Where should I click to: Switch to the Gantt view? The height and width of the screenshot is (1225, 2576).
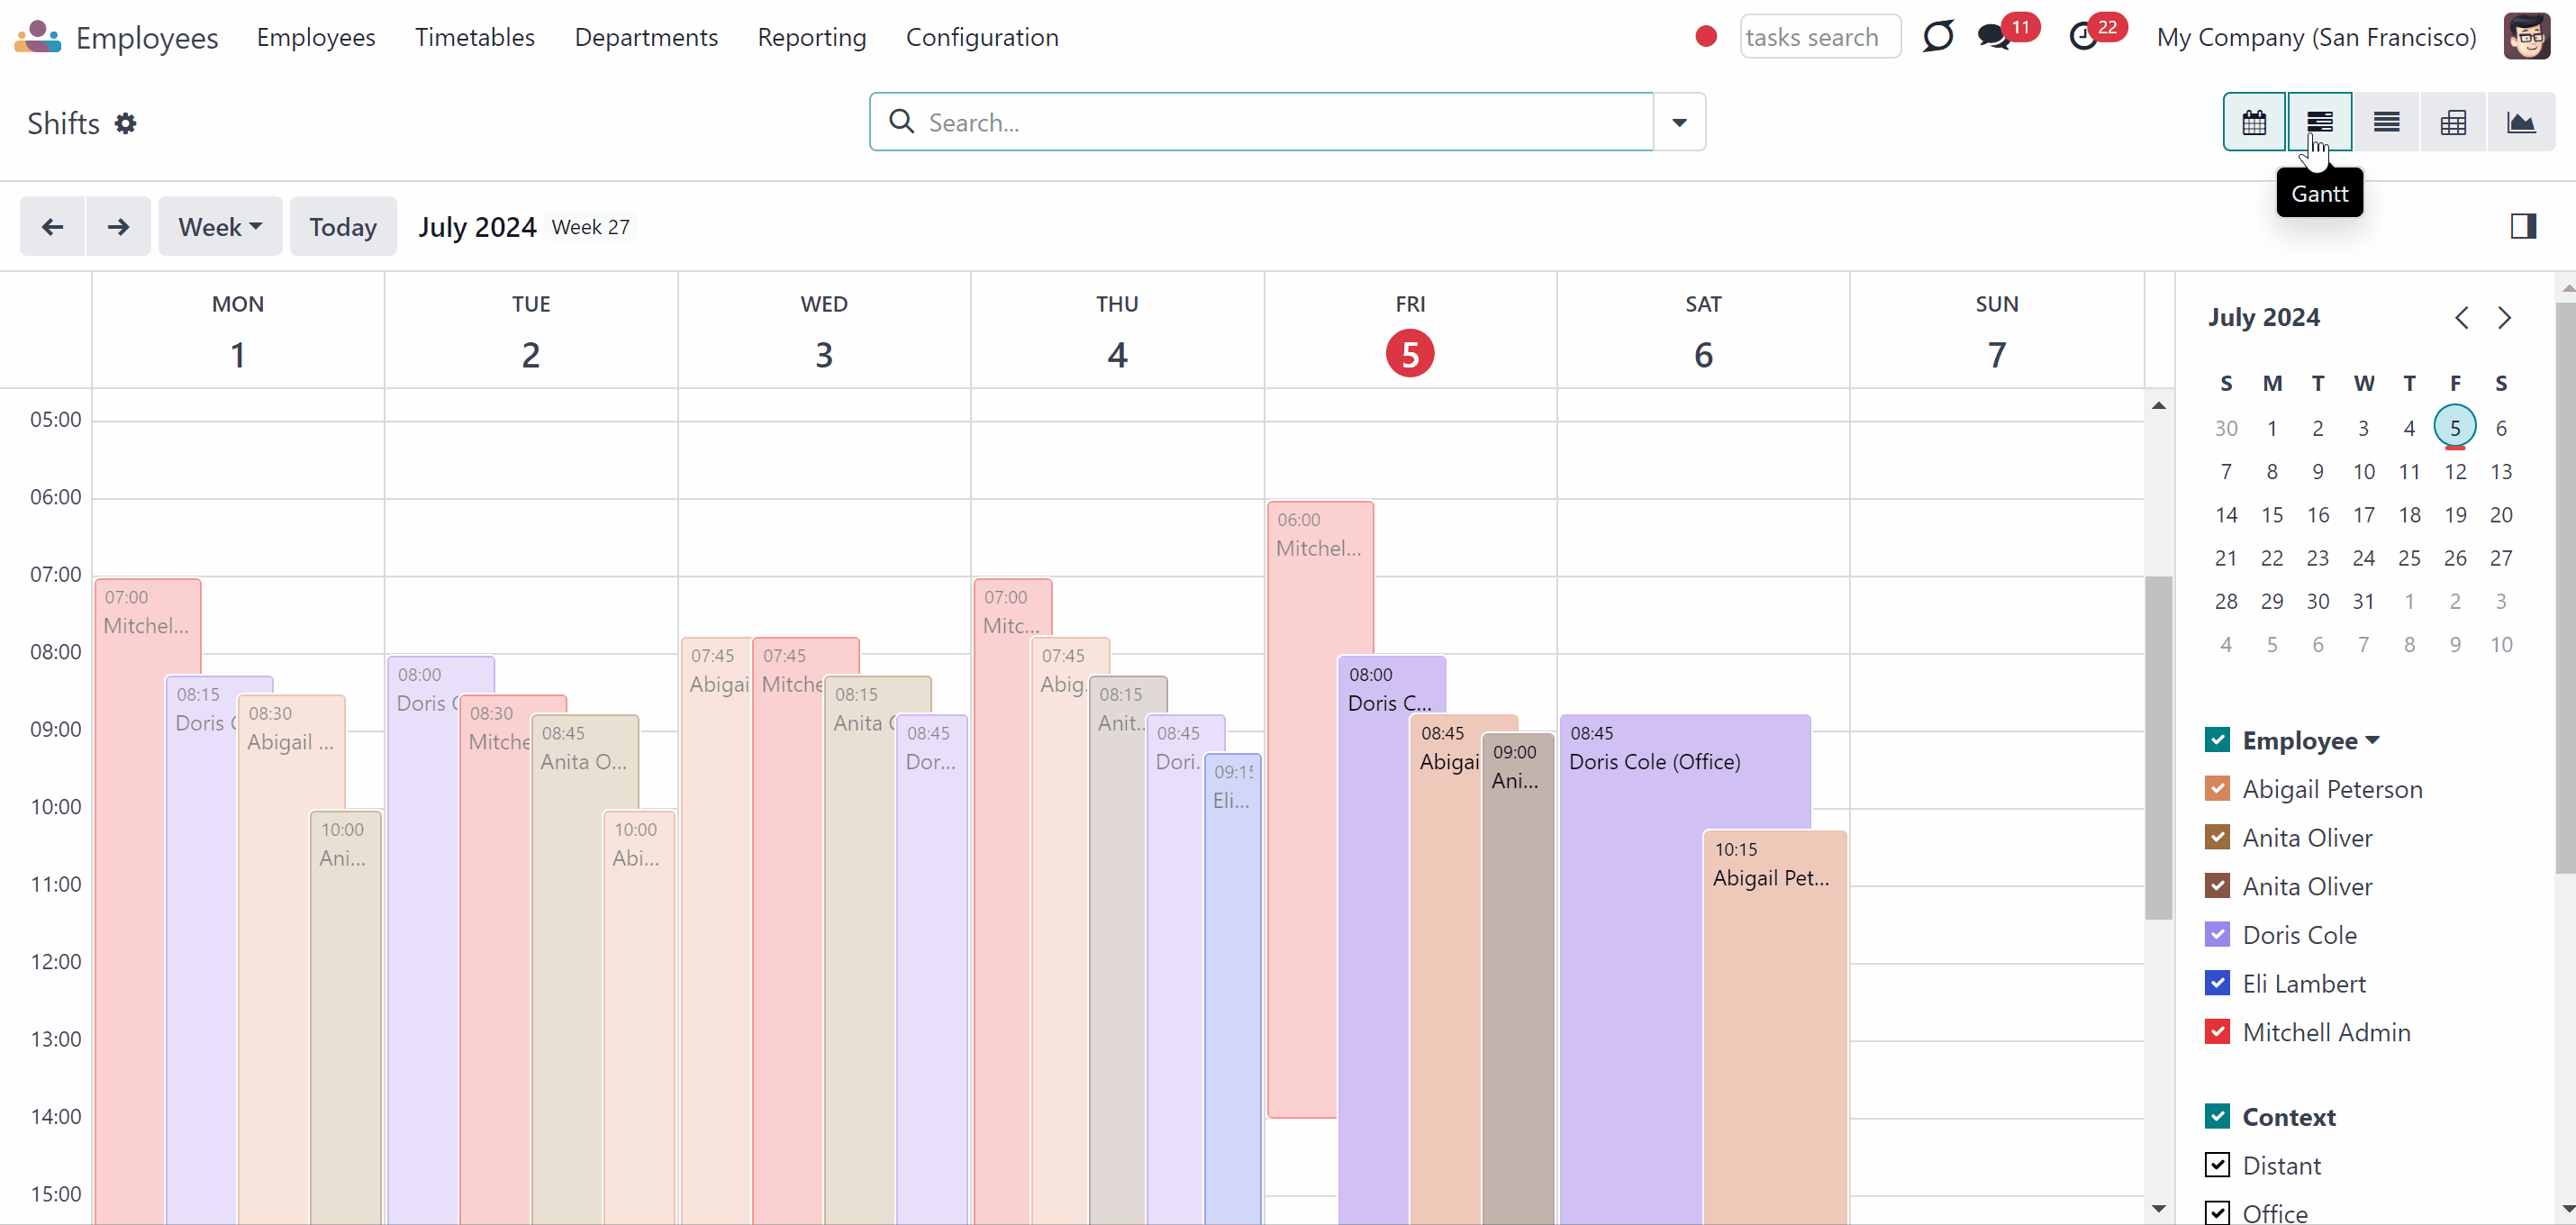(x=2319, y=122)
